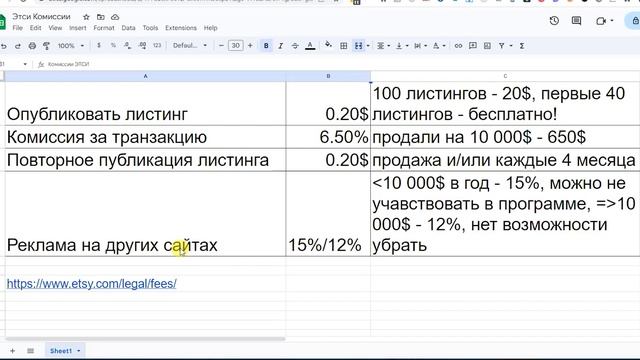Select the cell '15%/12%'
The width and height of the screenshot is (640, 360).
328,214
